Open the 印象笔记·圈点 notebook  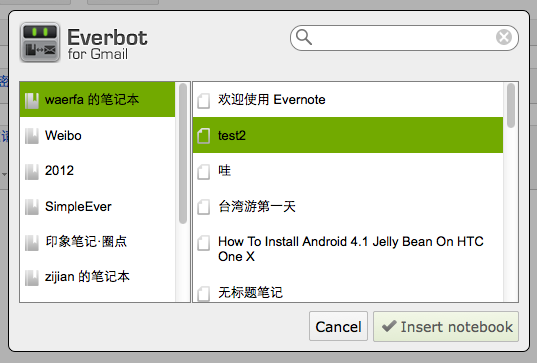tap(98, 242)
